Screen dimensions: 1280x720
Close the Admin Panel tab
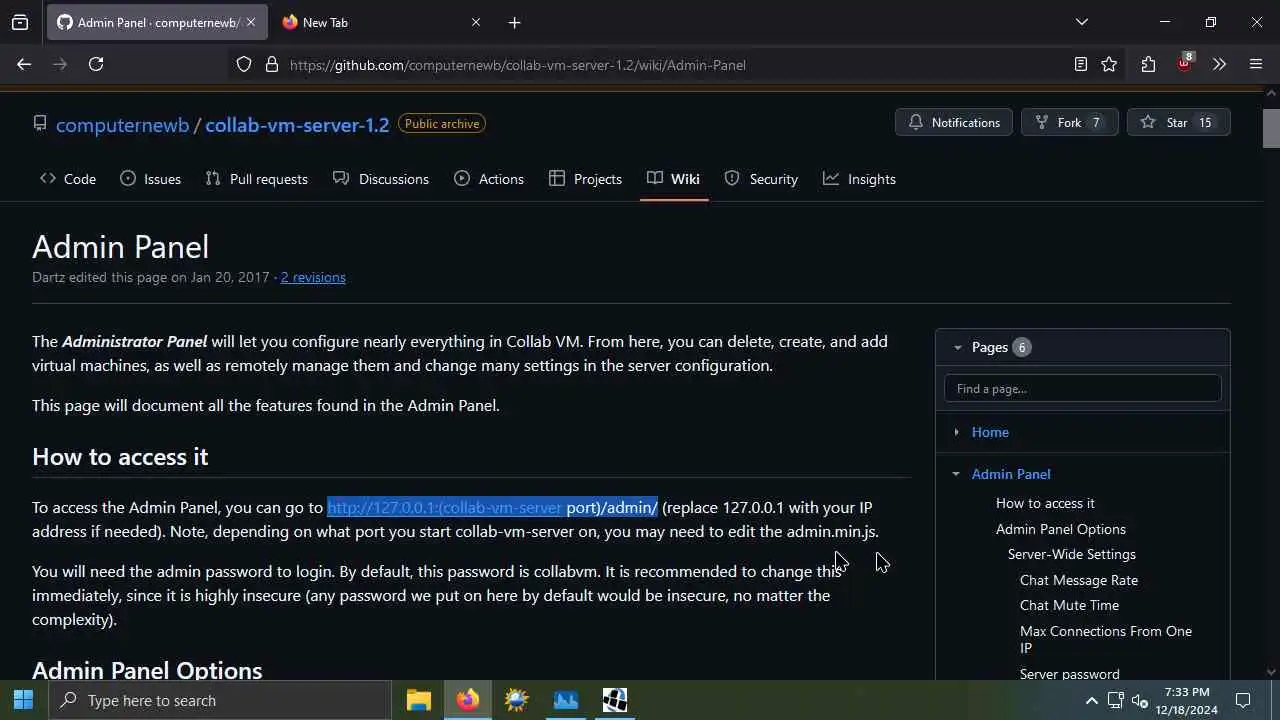[x=251, y=22]
